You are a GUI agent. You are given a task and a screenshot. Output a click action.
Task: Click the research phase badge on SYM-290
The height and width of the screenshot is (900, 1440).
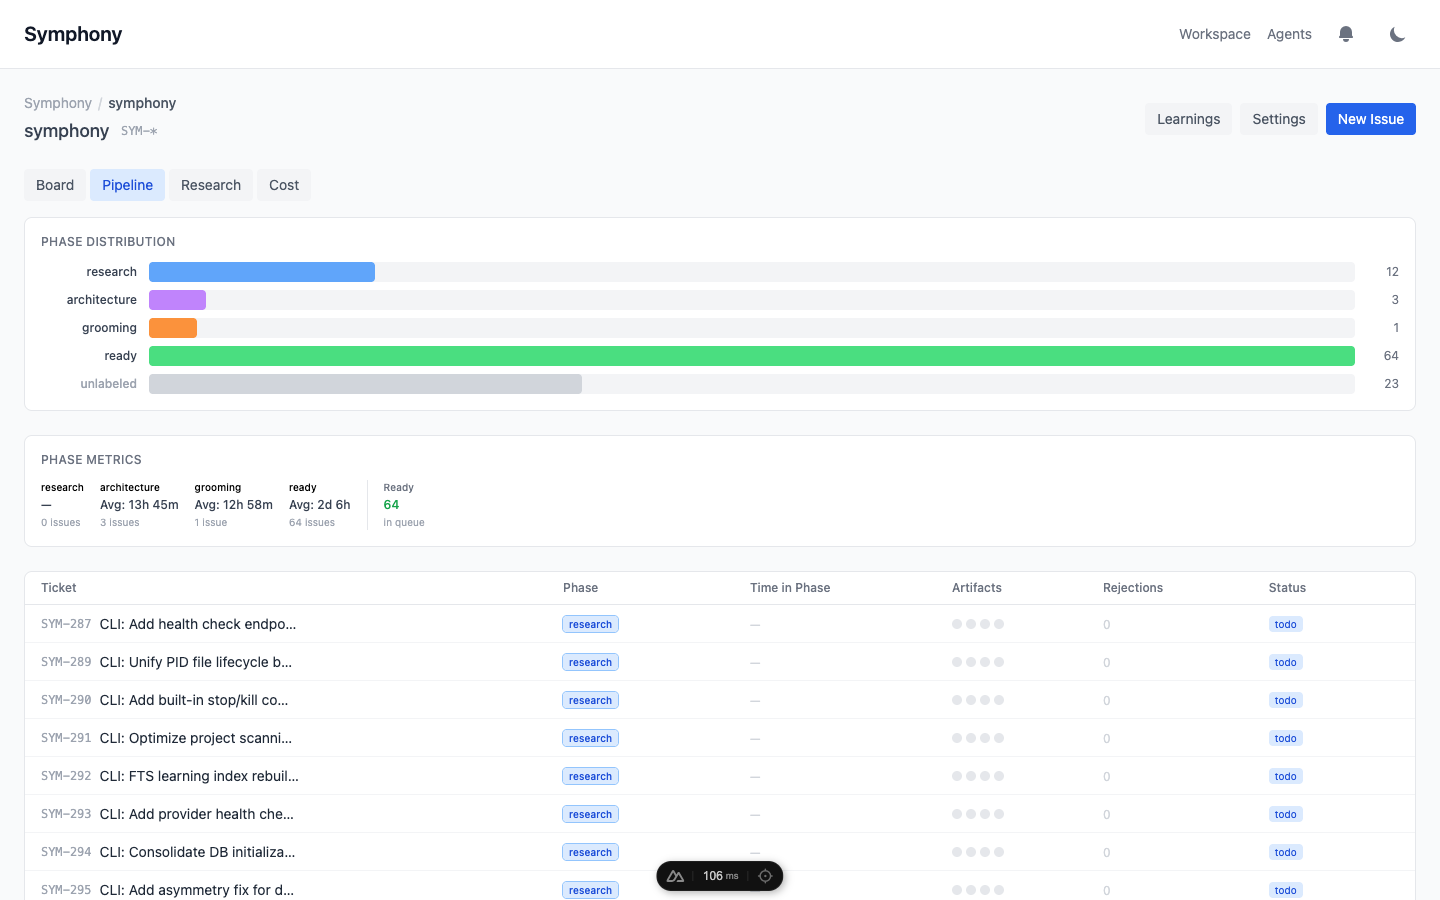(x=590, y=700)
